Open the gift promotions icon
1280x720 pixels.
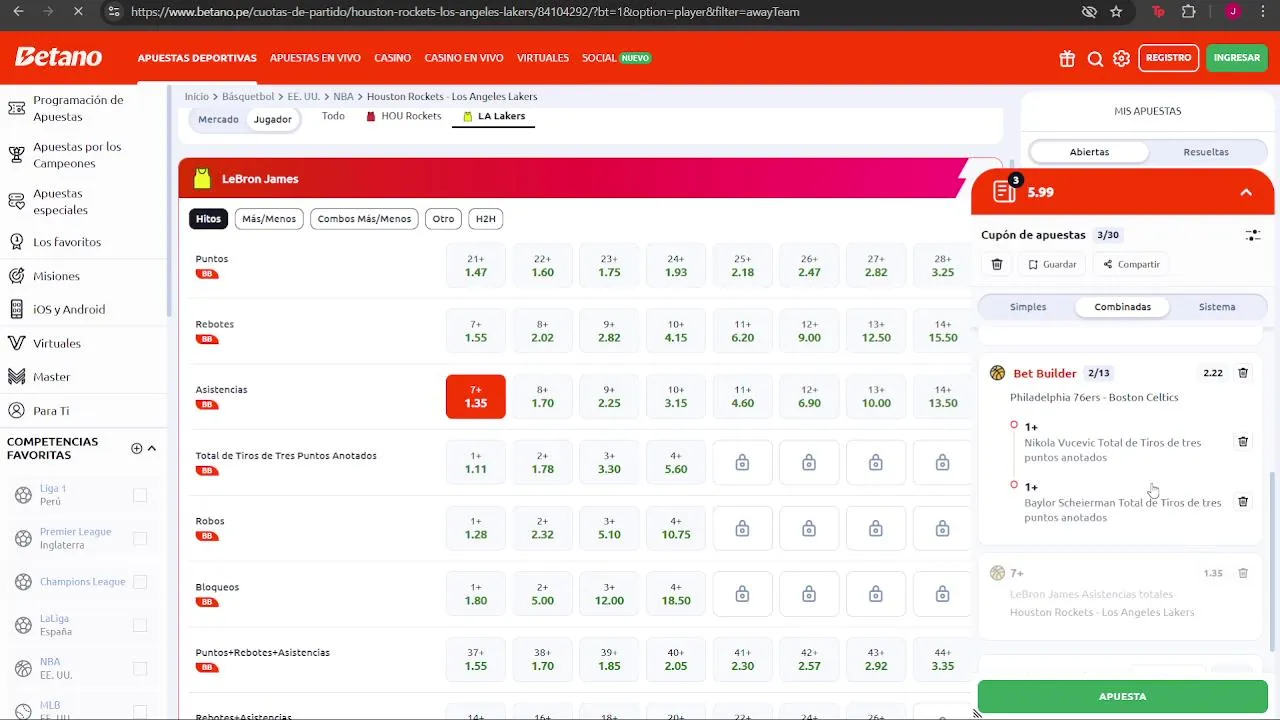point(1067,58)
